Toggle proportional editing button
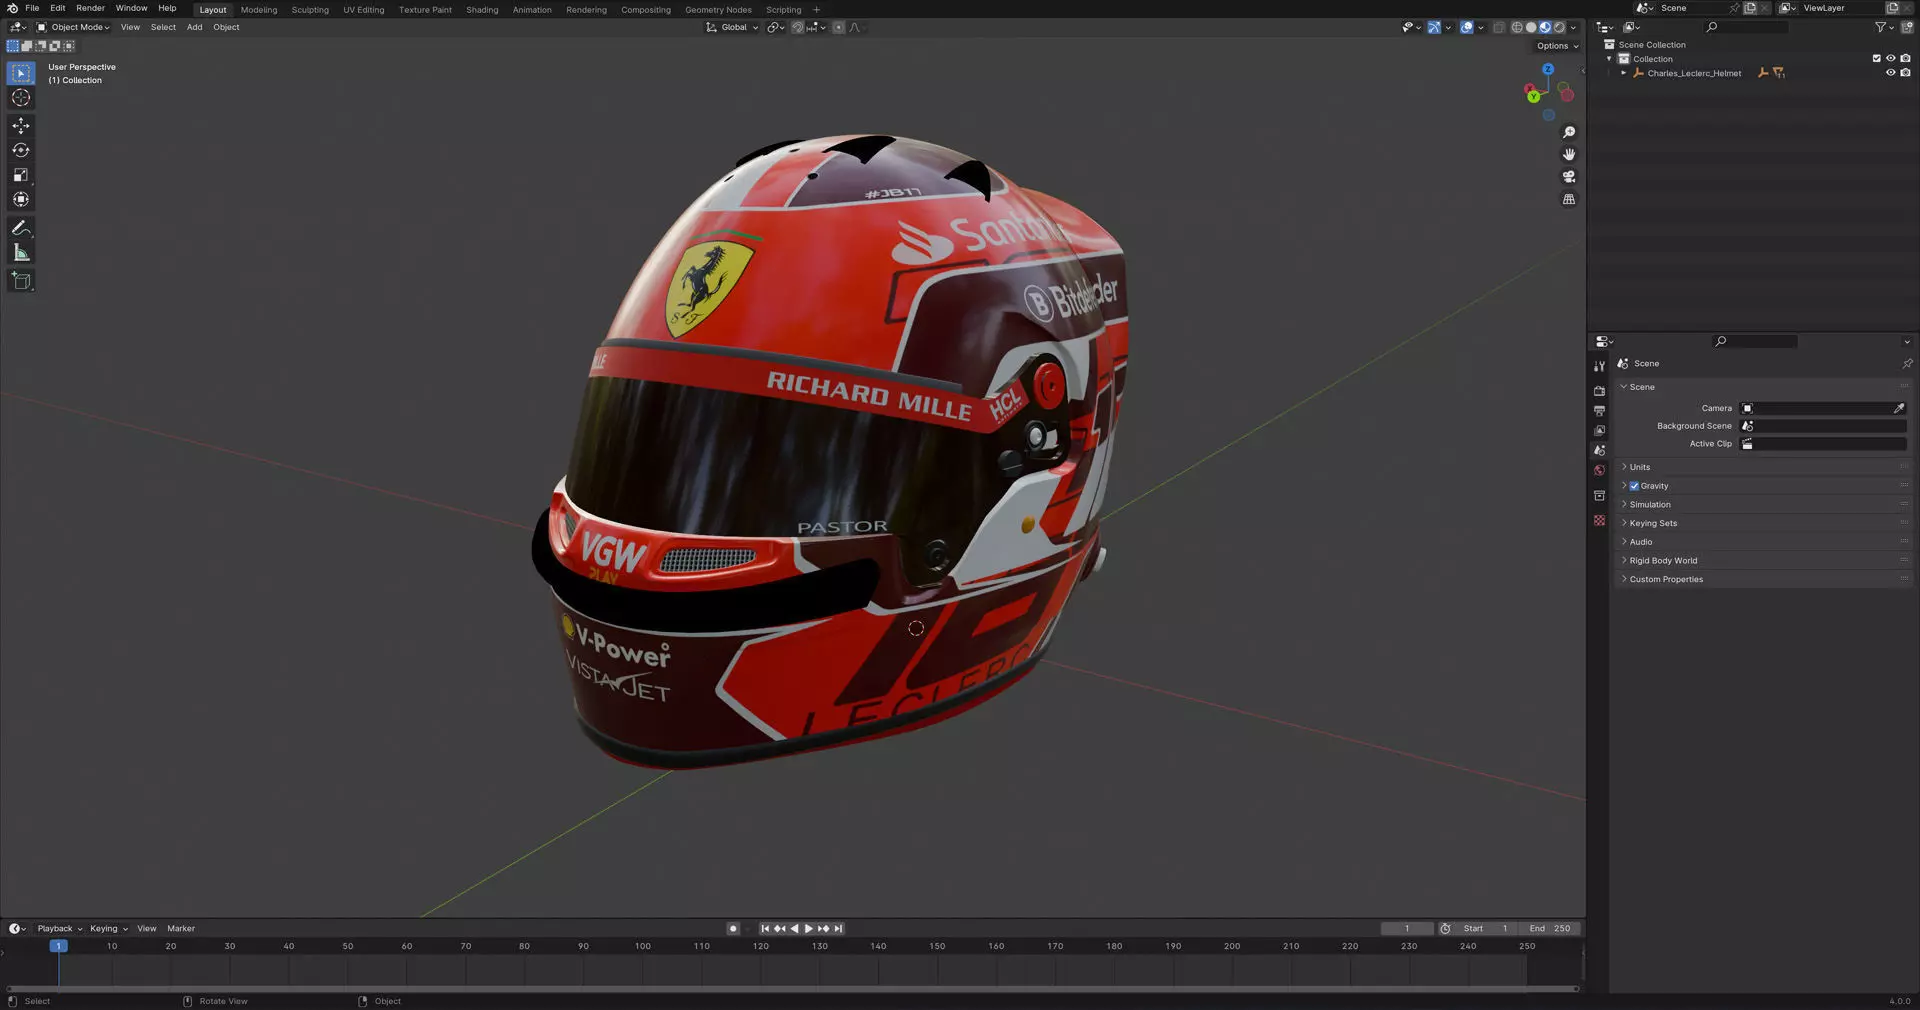1920x1010 pixels. click(x=838, y=27)
